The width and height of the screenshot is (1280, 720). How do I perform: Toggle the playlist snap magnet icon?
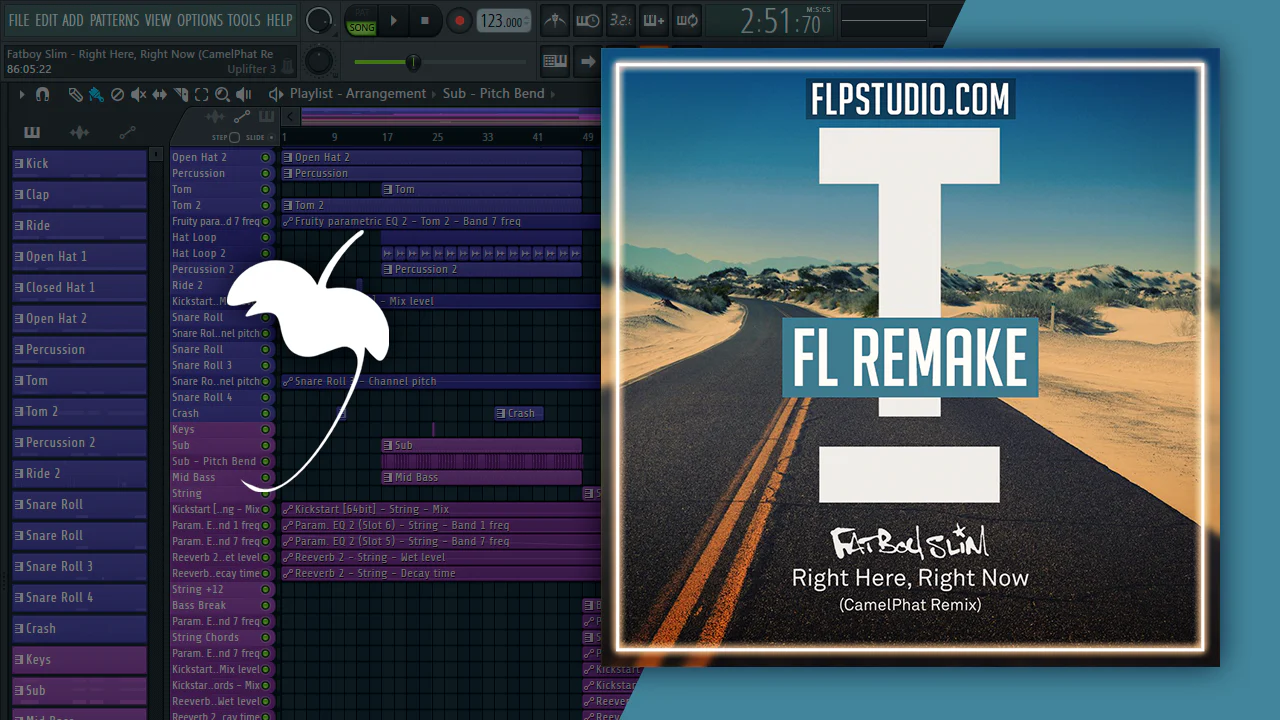coord(42,94)
